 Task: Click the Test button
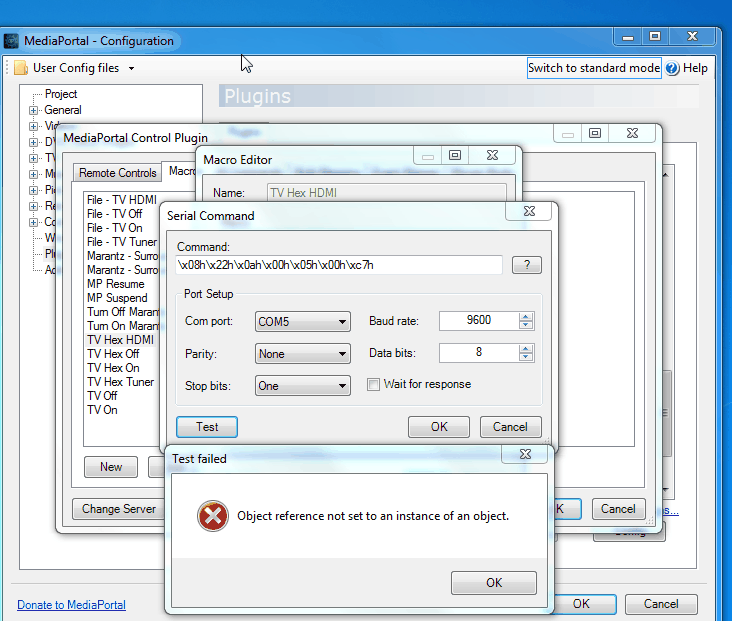coord(207,427)
